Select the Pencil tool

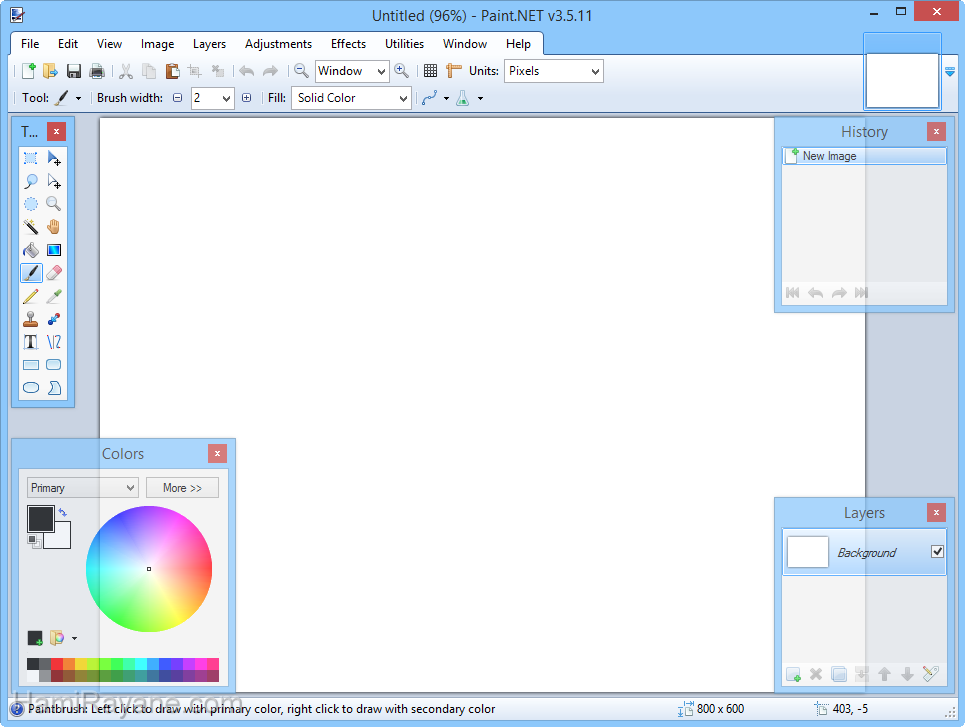tap(30, 296)
